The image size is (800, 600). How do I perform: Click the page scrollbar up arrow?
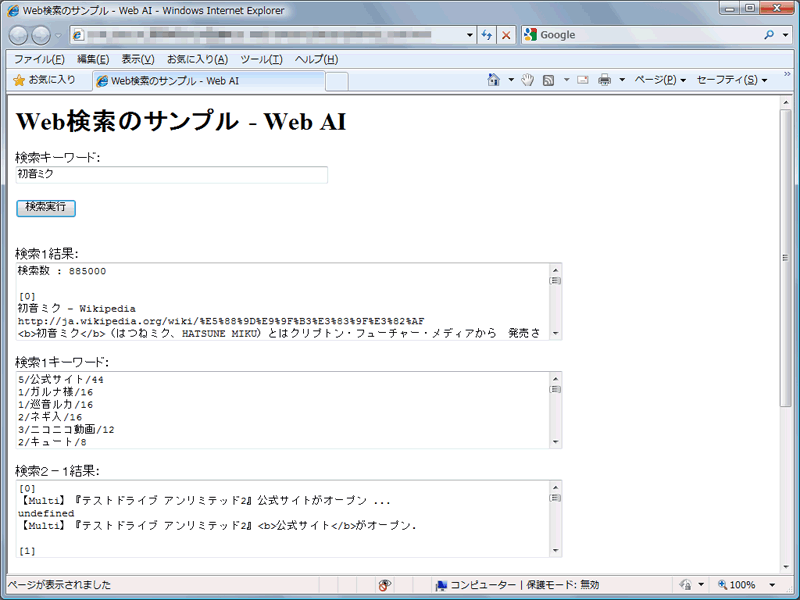pyautogui.click(x=786, y=102)
